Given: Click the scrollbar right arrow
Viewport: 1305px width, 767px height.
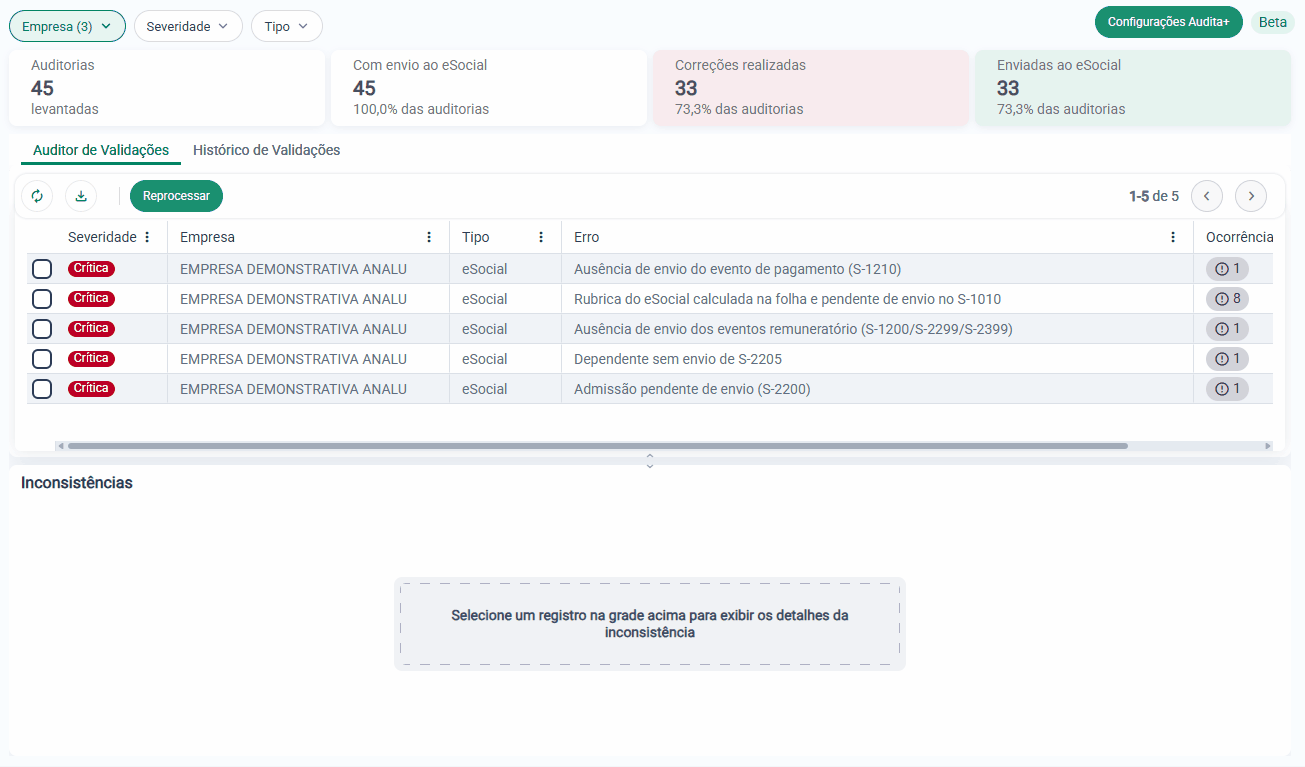Looking at the screenshot, I should tap(1268, 446).
